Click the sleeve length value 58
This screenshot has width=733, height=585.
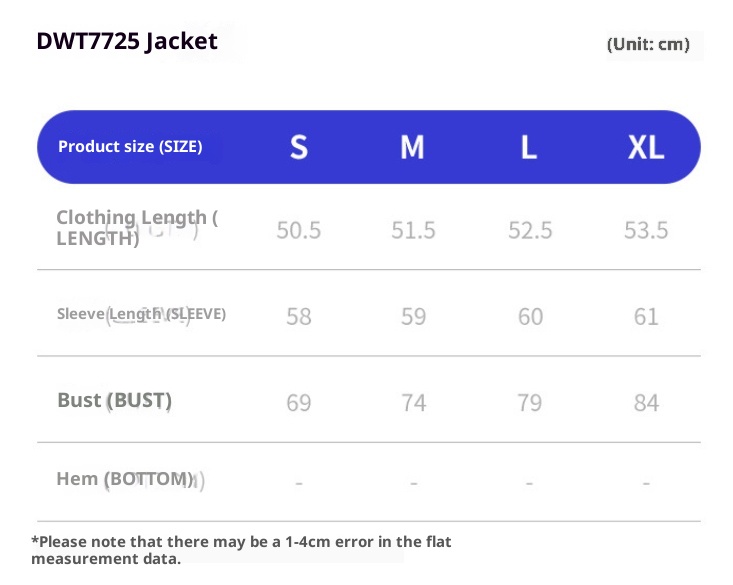(x=298, y=317)
